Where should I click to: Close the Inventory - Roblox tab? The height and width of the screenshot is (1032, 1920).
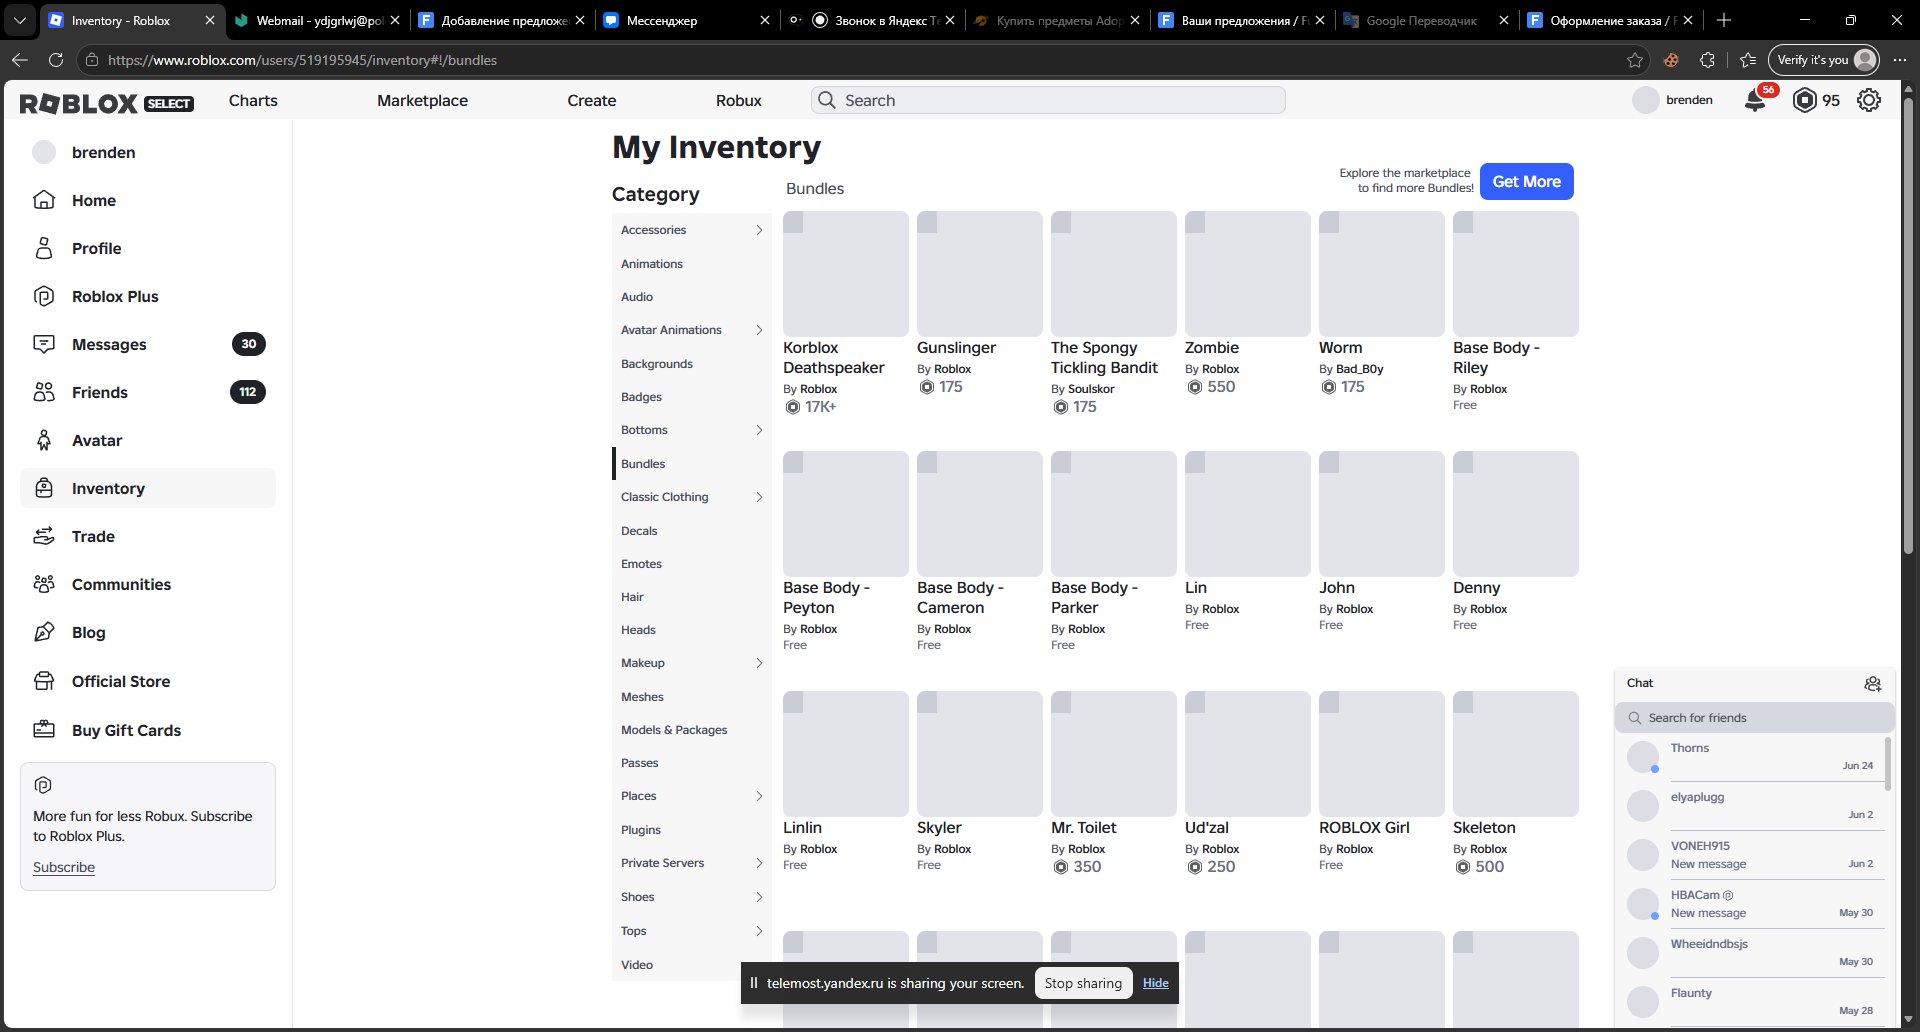coord(209,20)
